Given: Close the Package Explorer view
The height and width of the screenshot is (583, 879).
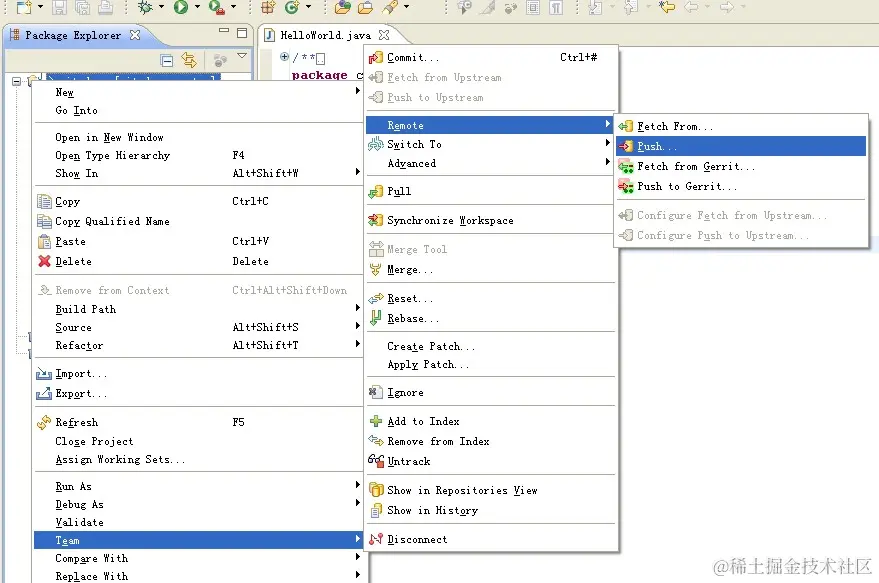Looking at the screenshot, I should pos(135,35).
